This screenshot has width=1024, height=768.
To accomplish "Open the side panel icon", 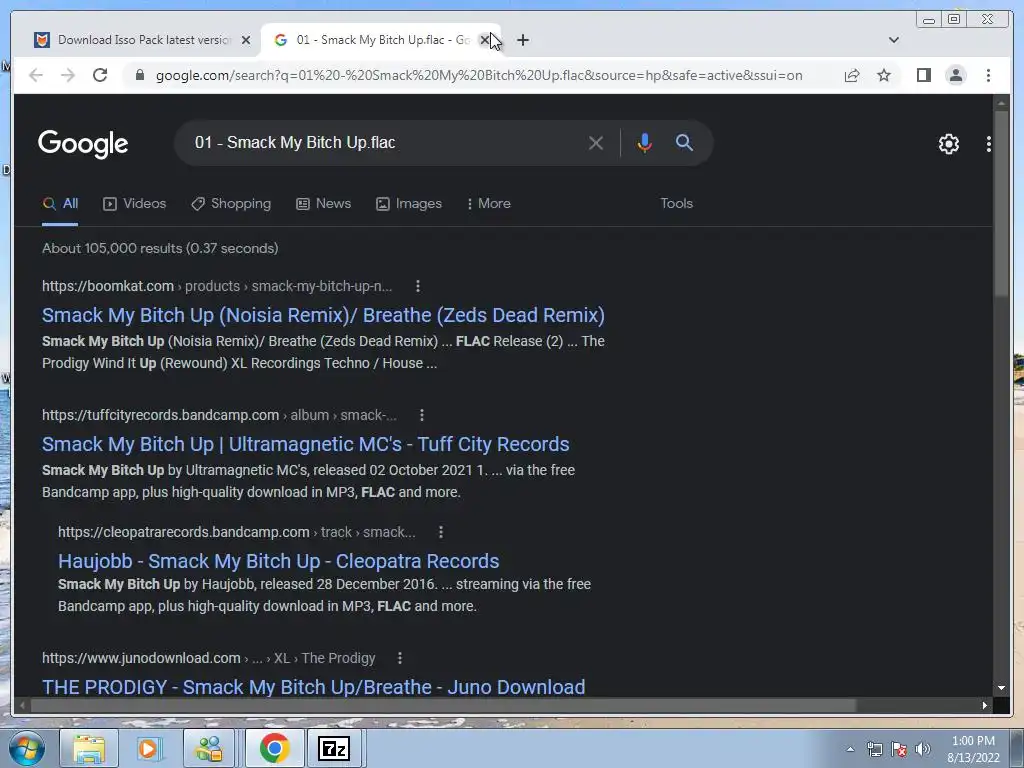I will coord(923,75).
